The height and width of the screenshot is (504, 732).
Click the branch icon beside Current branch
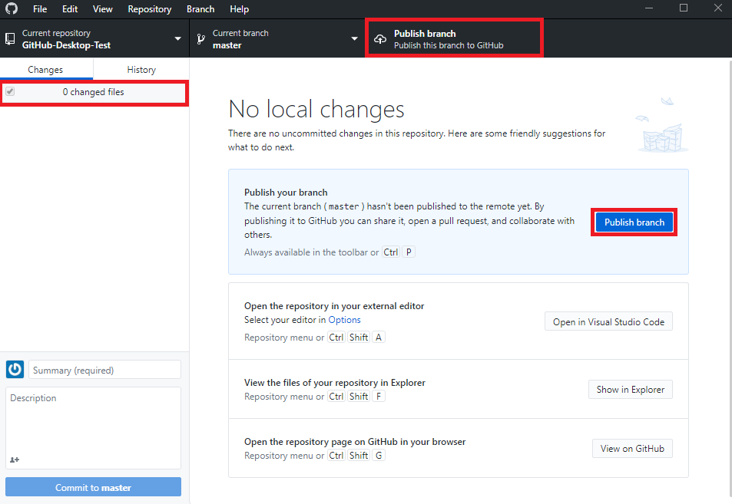(x=201, y=39)
